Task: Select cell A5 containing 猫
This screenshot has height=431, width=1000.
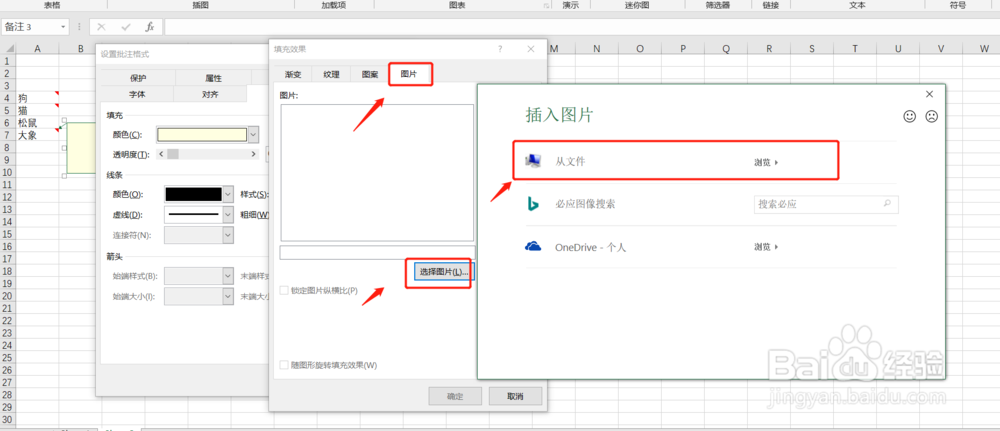Action: [x=37, y=110]
